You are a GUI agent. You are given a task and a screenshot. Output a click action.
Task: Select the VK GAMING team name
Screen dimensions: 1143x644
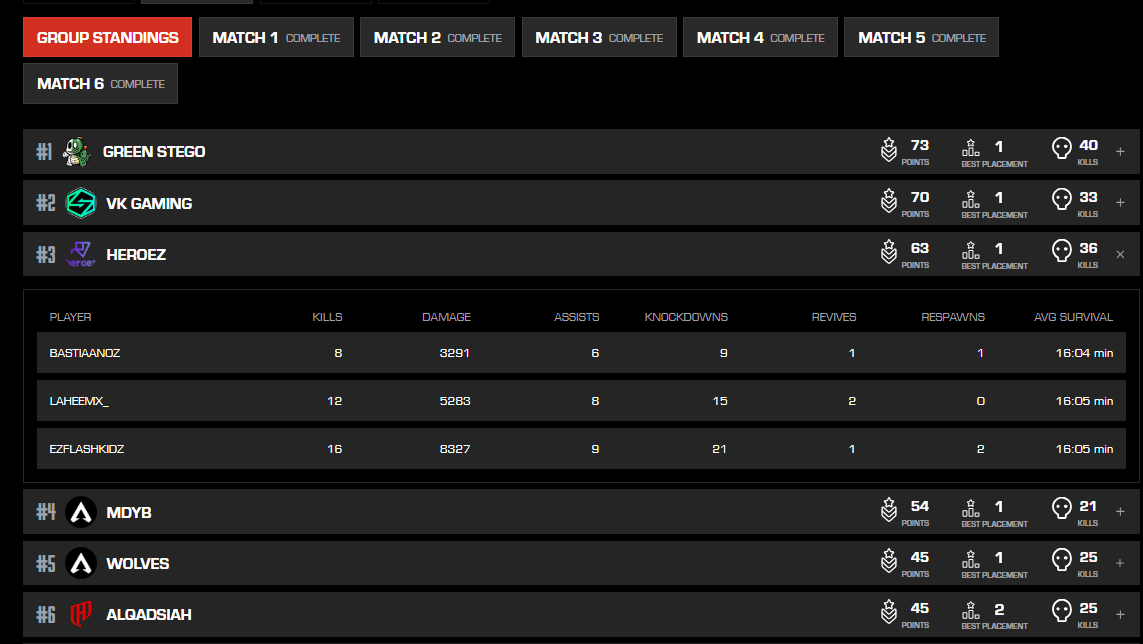point(149,203)
